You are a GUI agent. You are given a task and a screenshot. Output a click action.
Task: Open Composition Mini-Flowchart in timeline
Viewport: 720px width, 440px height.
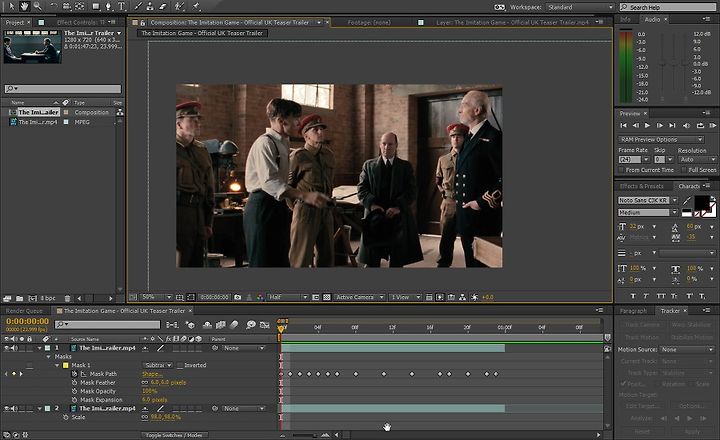(x=173, y=325)
